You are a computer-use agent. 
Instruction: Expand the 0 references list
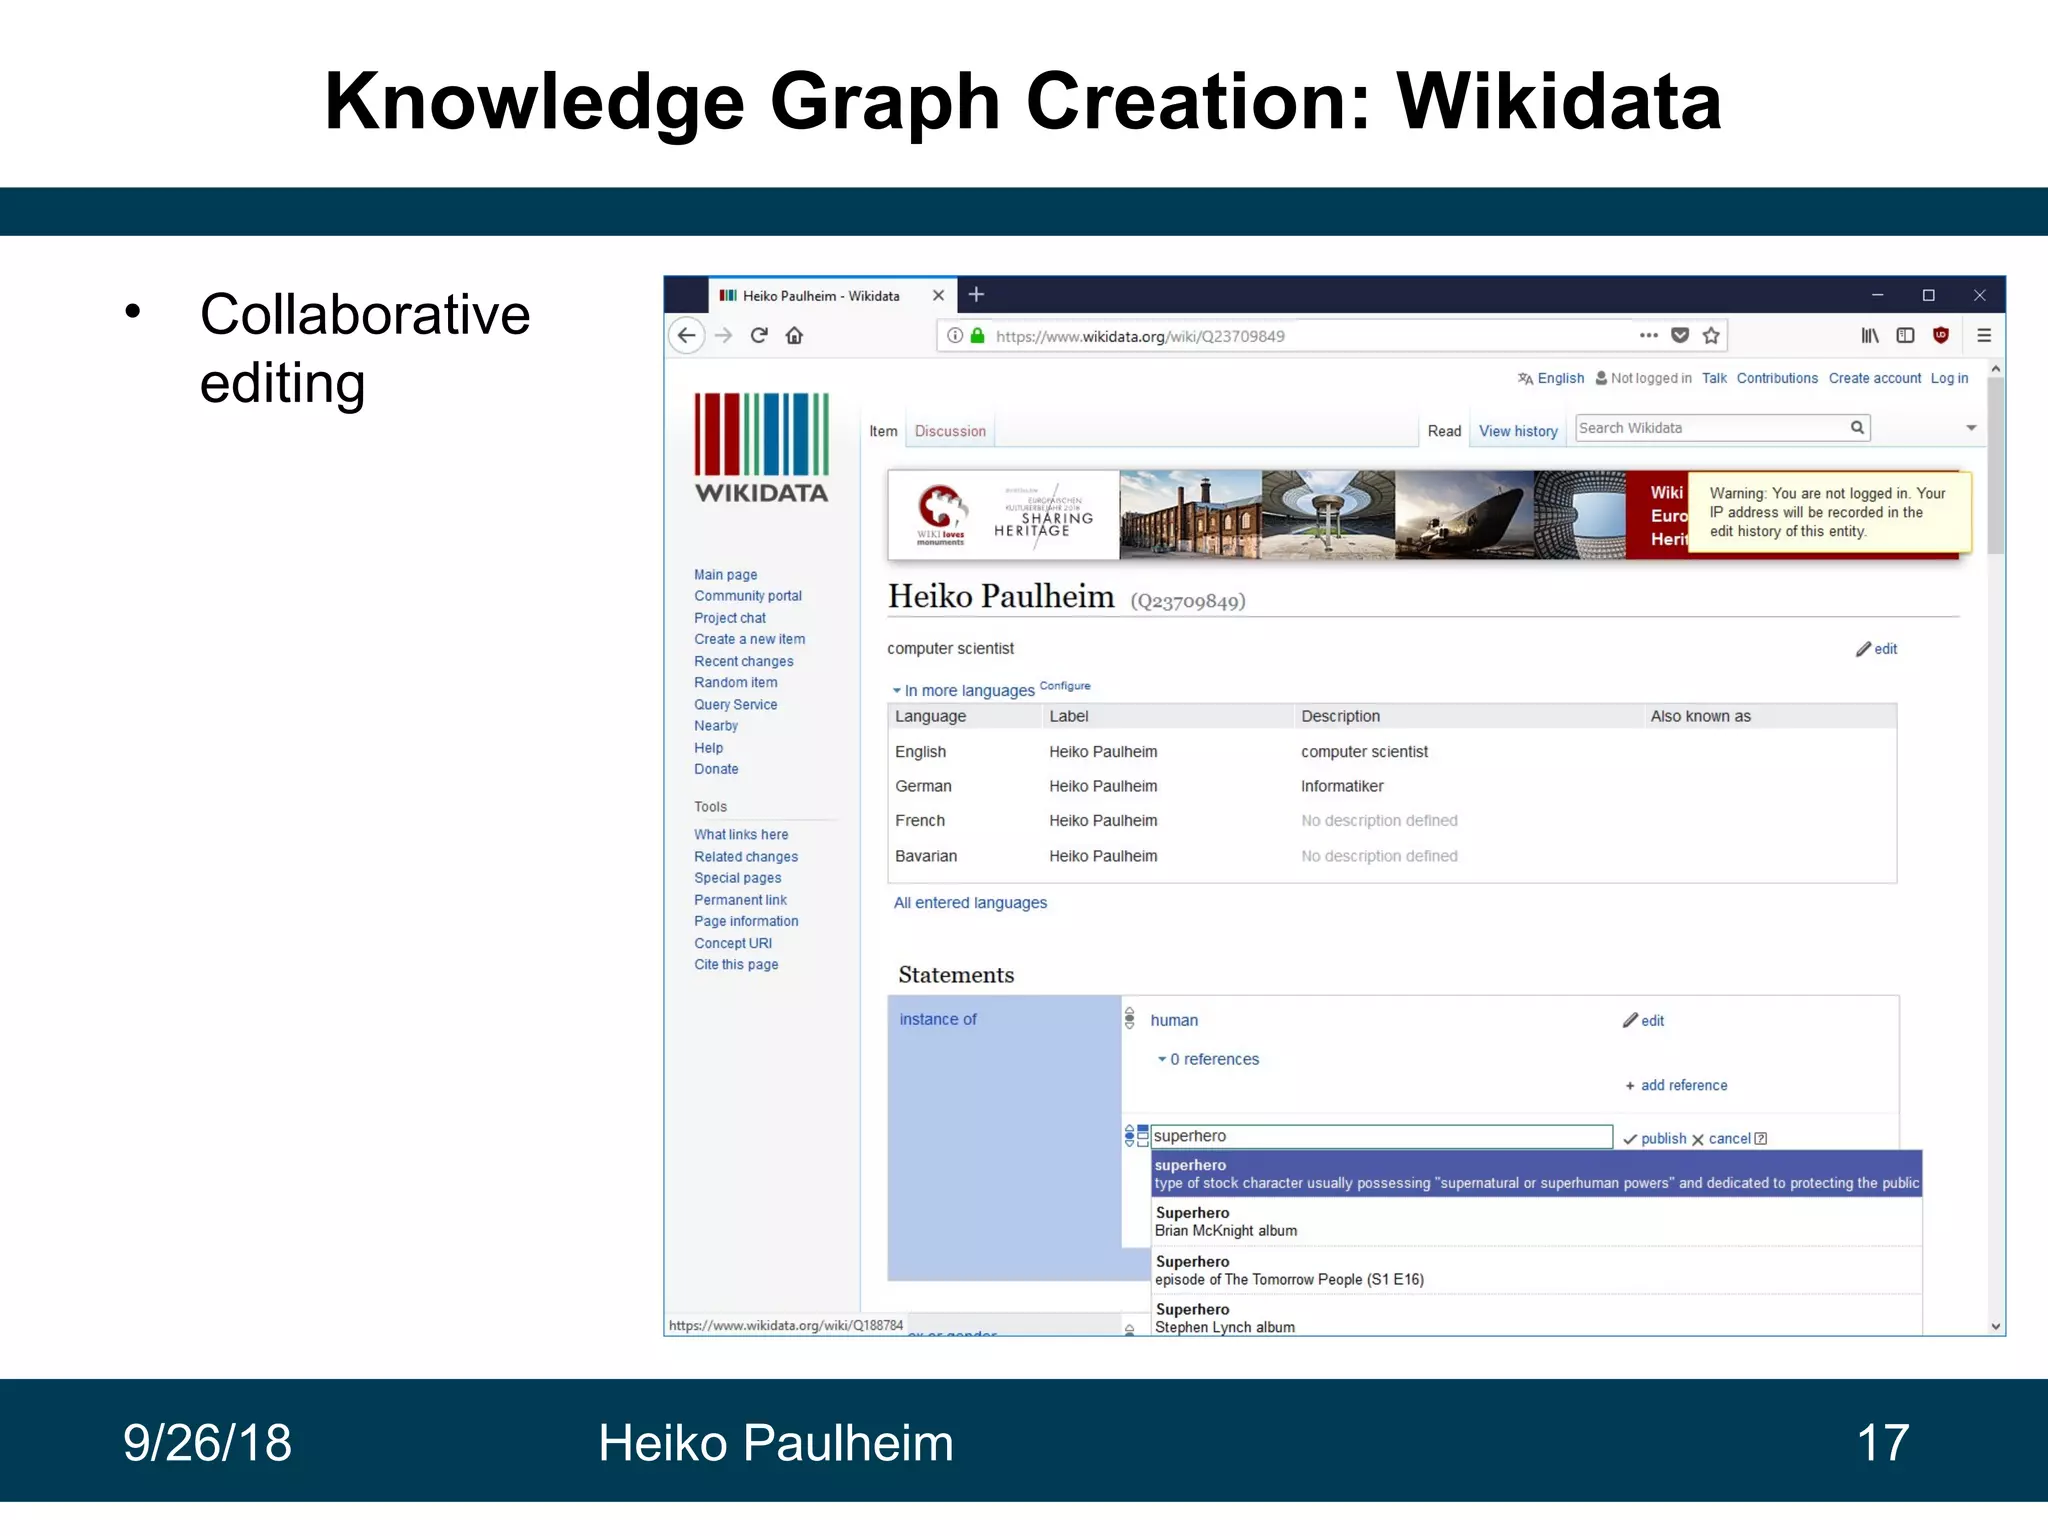1209,1059
